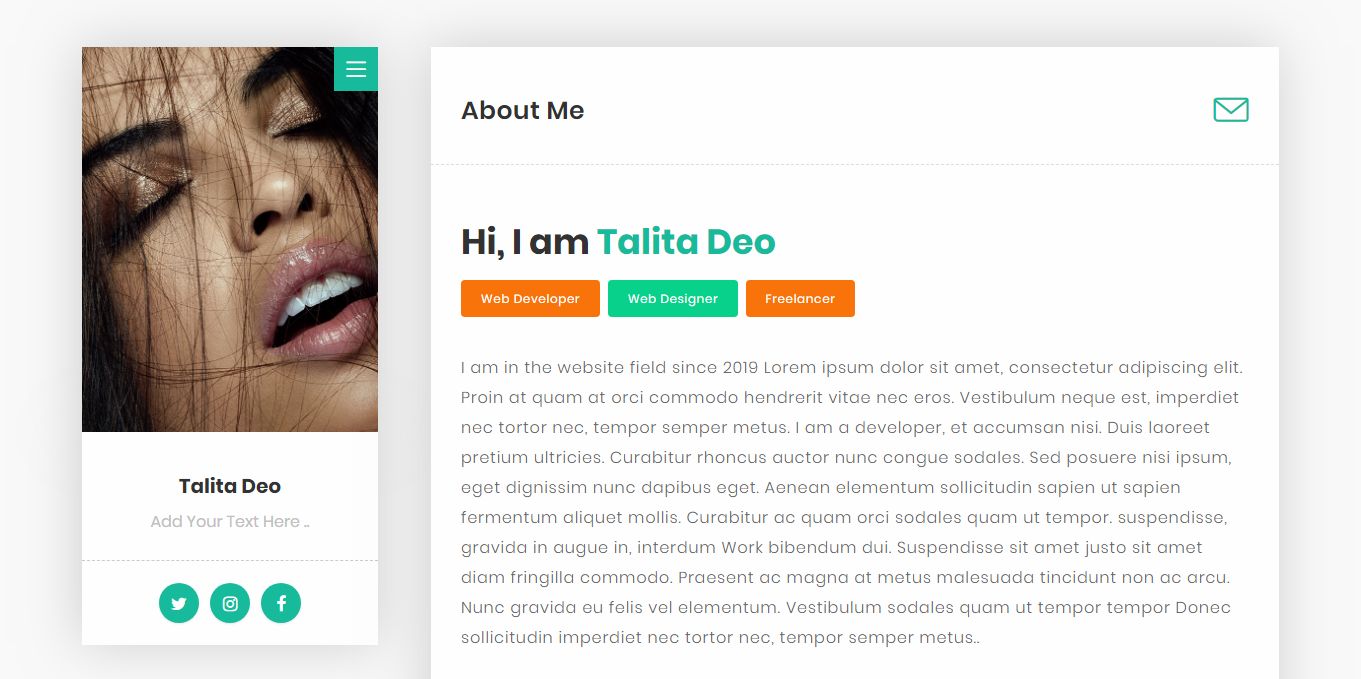The height and width of the screenshot is (679, 1361).
Task: Click the envelope contact icon
Action: [x=1230, y=110]
